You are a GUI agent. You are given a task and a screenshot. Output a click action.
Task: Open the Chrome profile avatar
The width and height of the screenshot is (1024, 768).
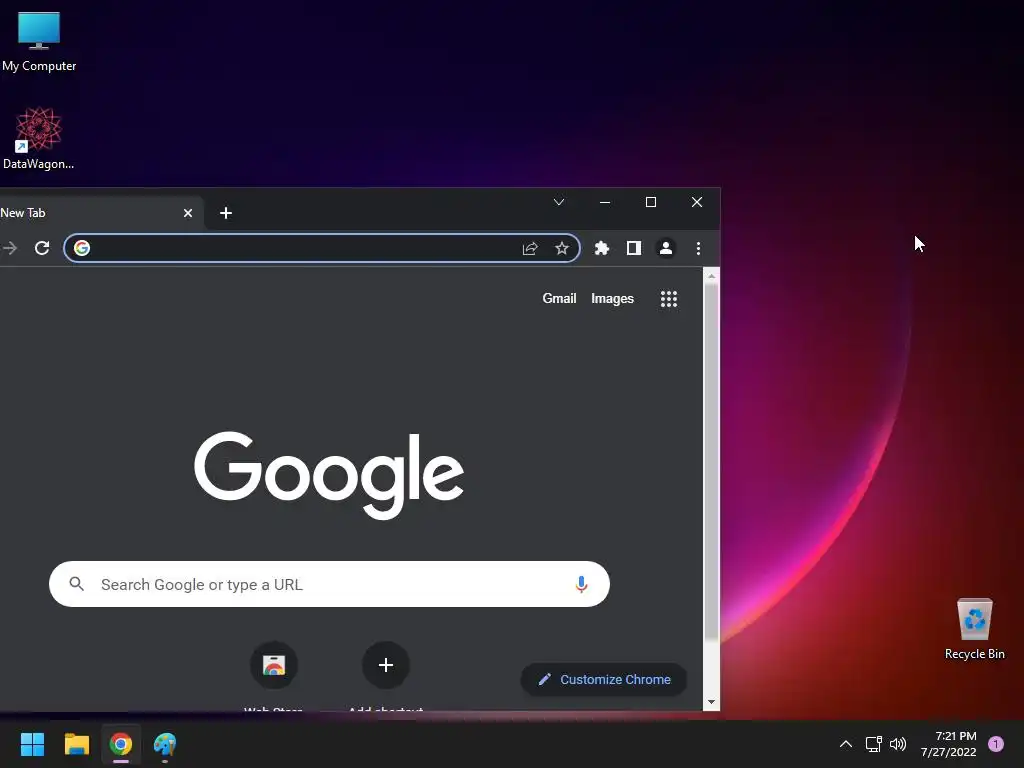[665, 248]
